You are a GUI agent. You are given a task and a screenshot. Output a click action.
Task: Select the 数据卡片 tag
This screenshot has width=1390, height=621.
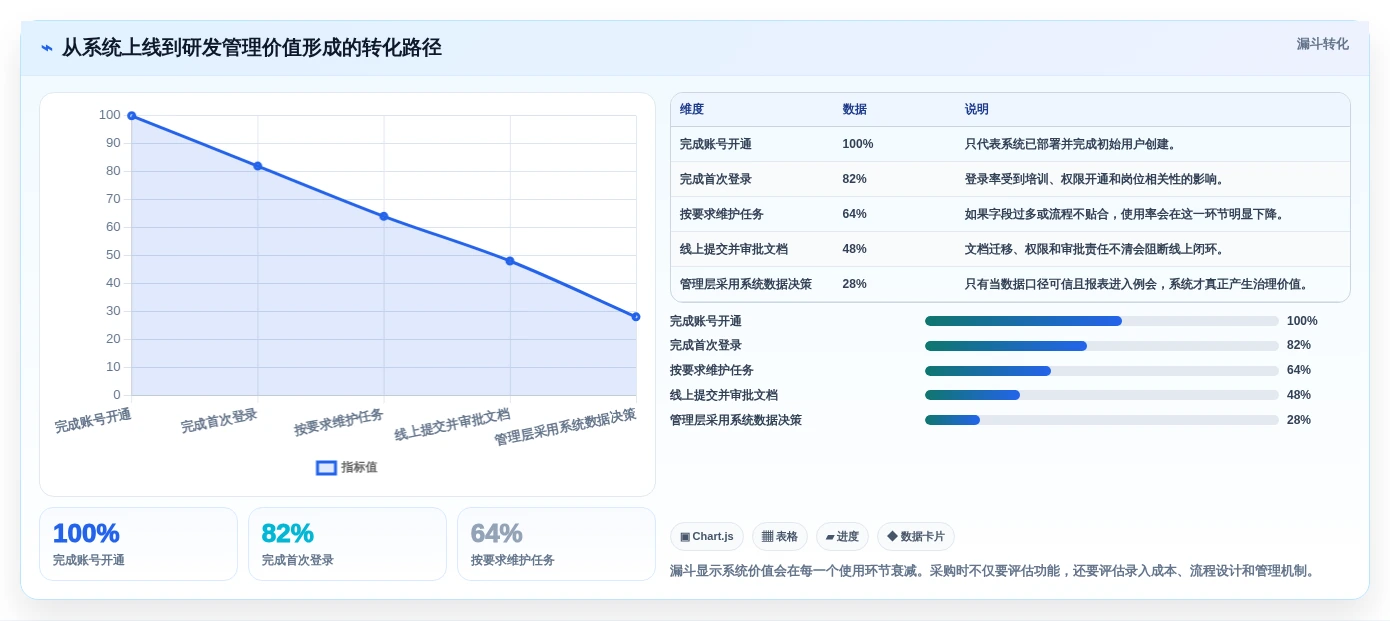click(916, 536)
